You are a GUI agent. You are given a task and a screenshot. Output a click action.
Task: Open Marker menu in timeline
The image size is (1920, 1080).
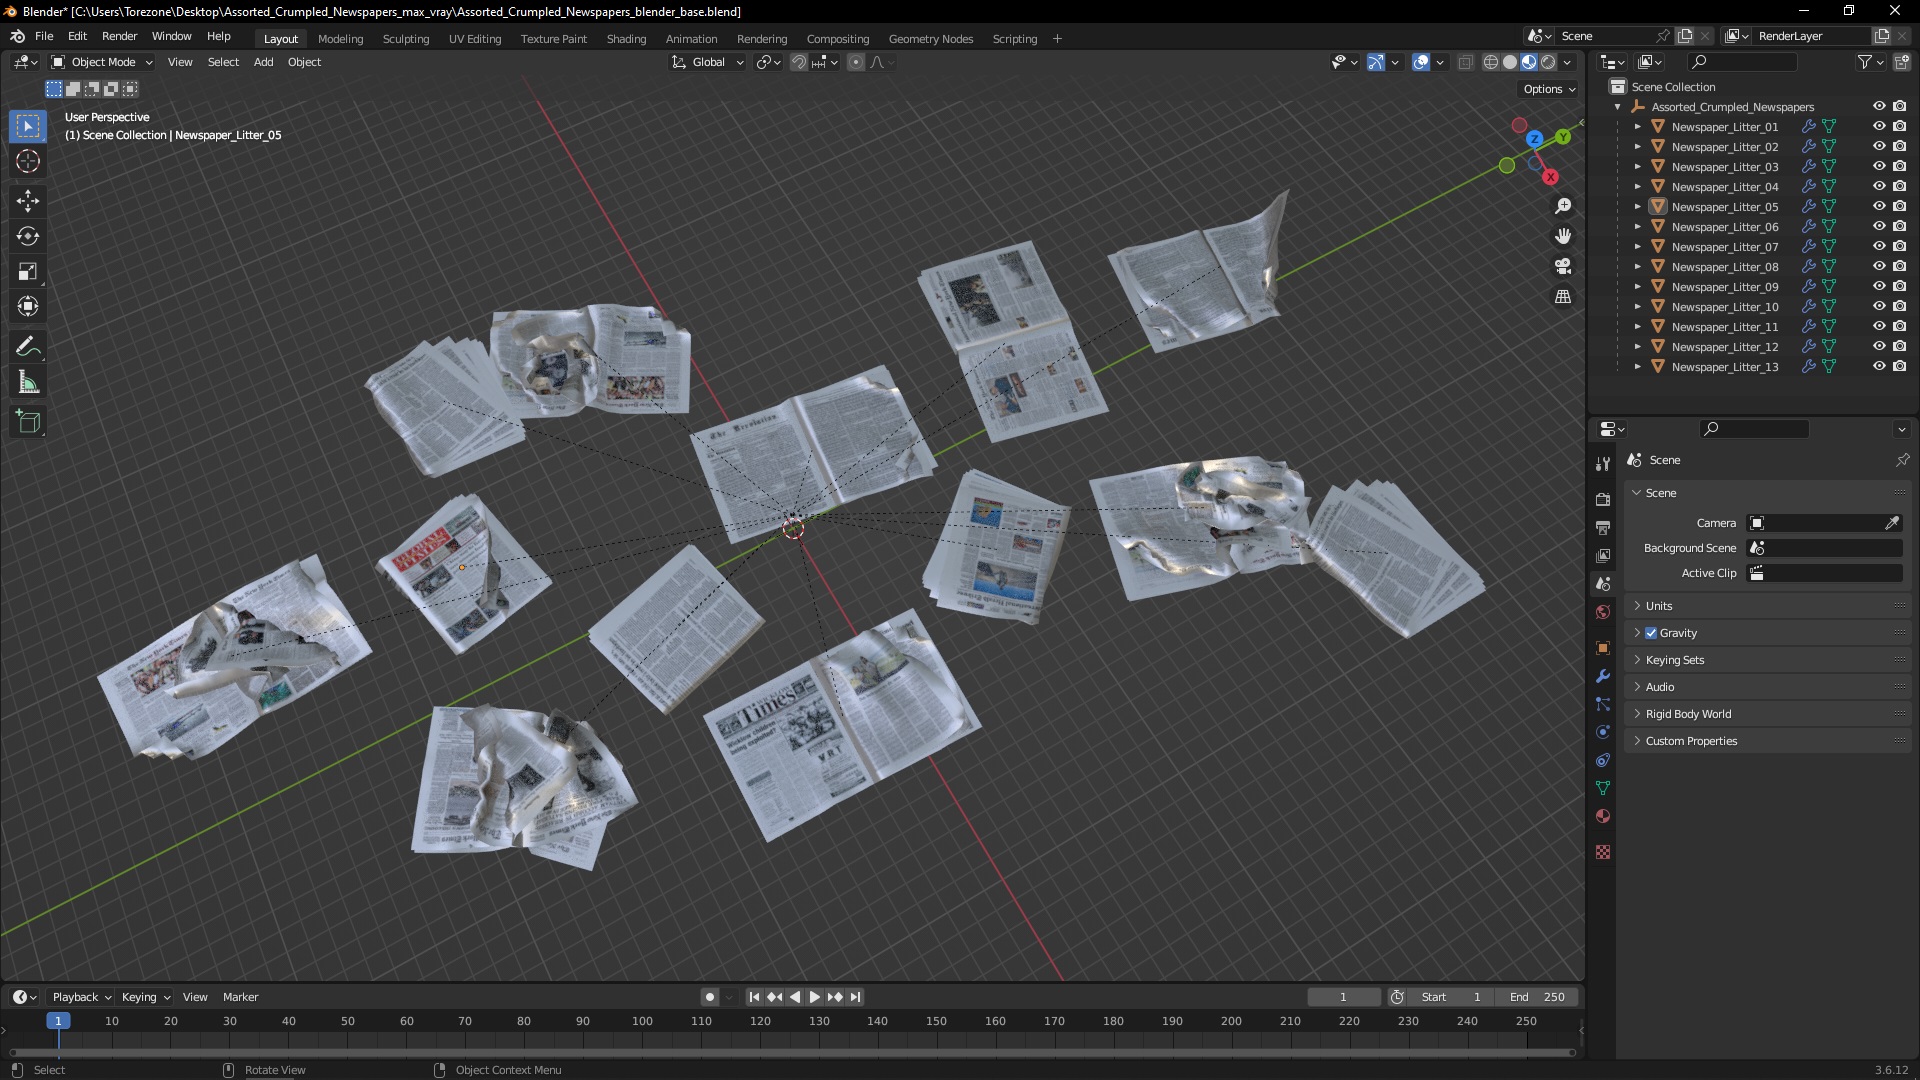[240, 997]
